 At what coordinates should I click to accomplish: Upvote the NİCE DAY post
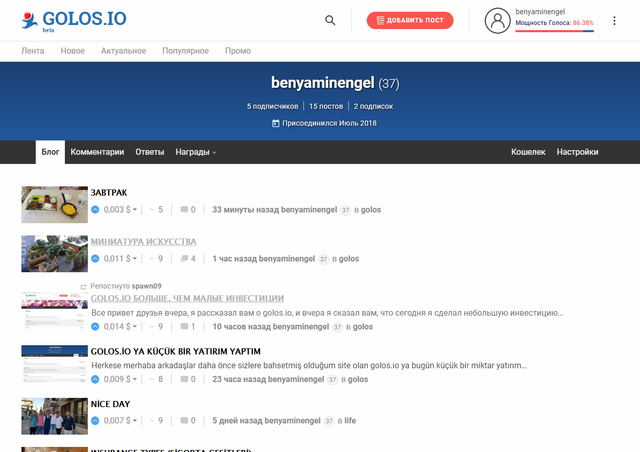coord(95,421)
